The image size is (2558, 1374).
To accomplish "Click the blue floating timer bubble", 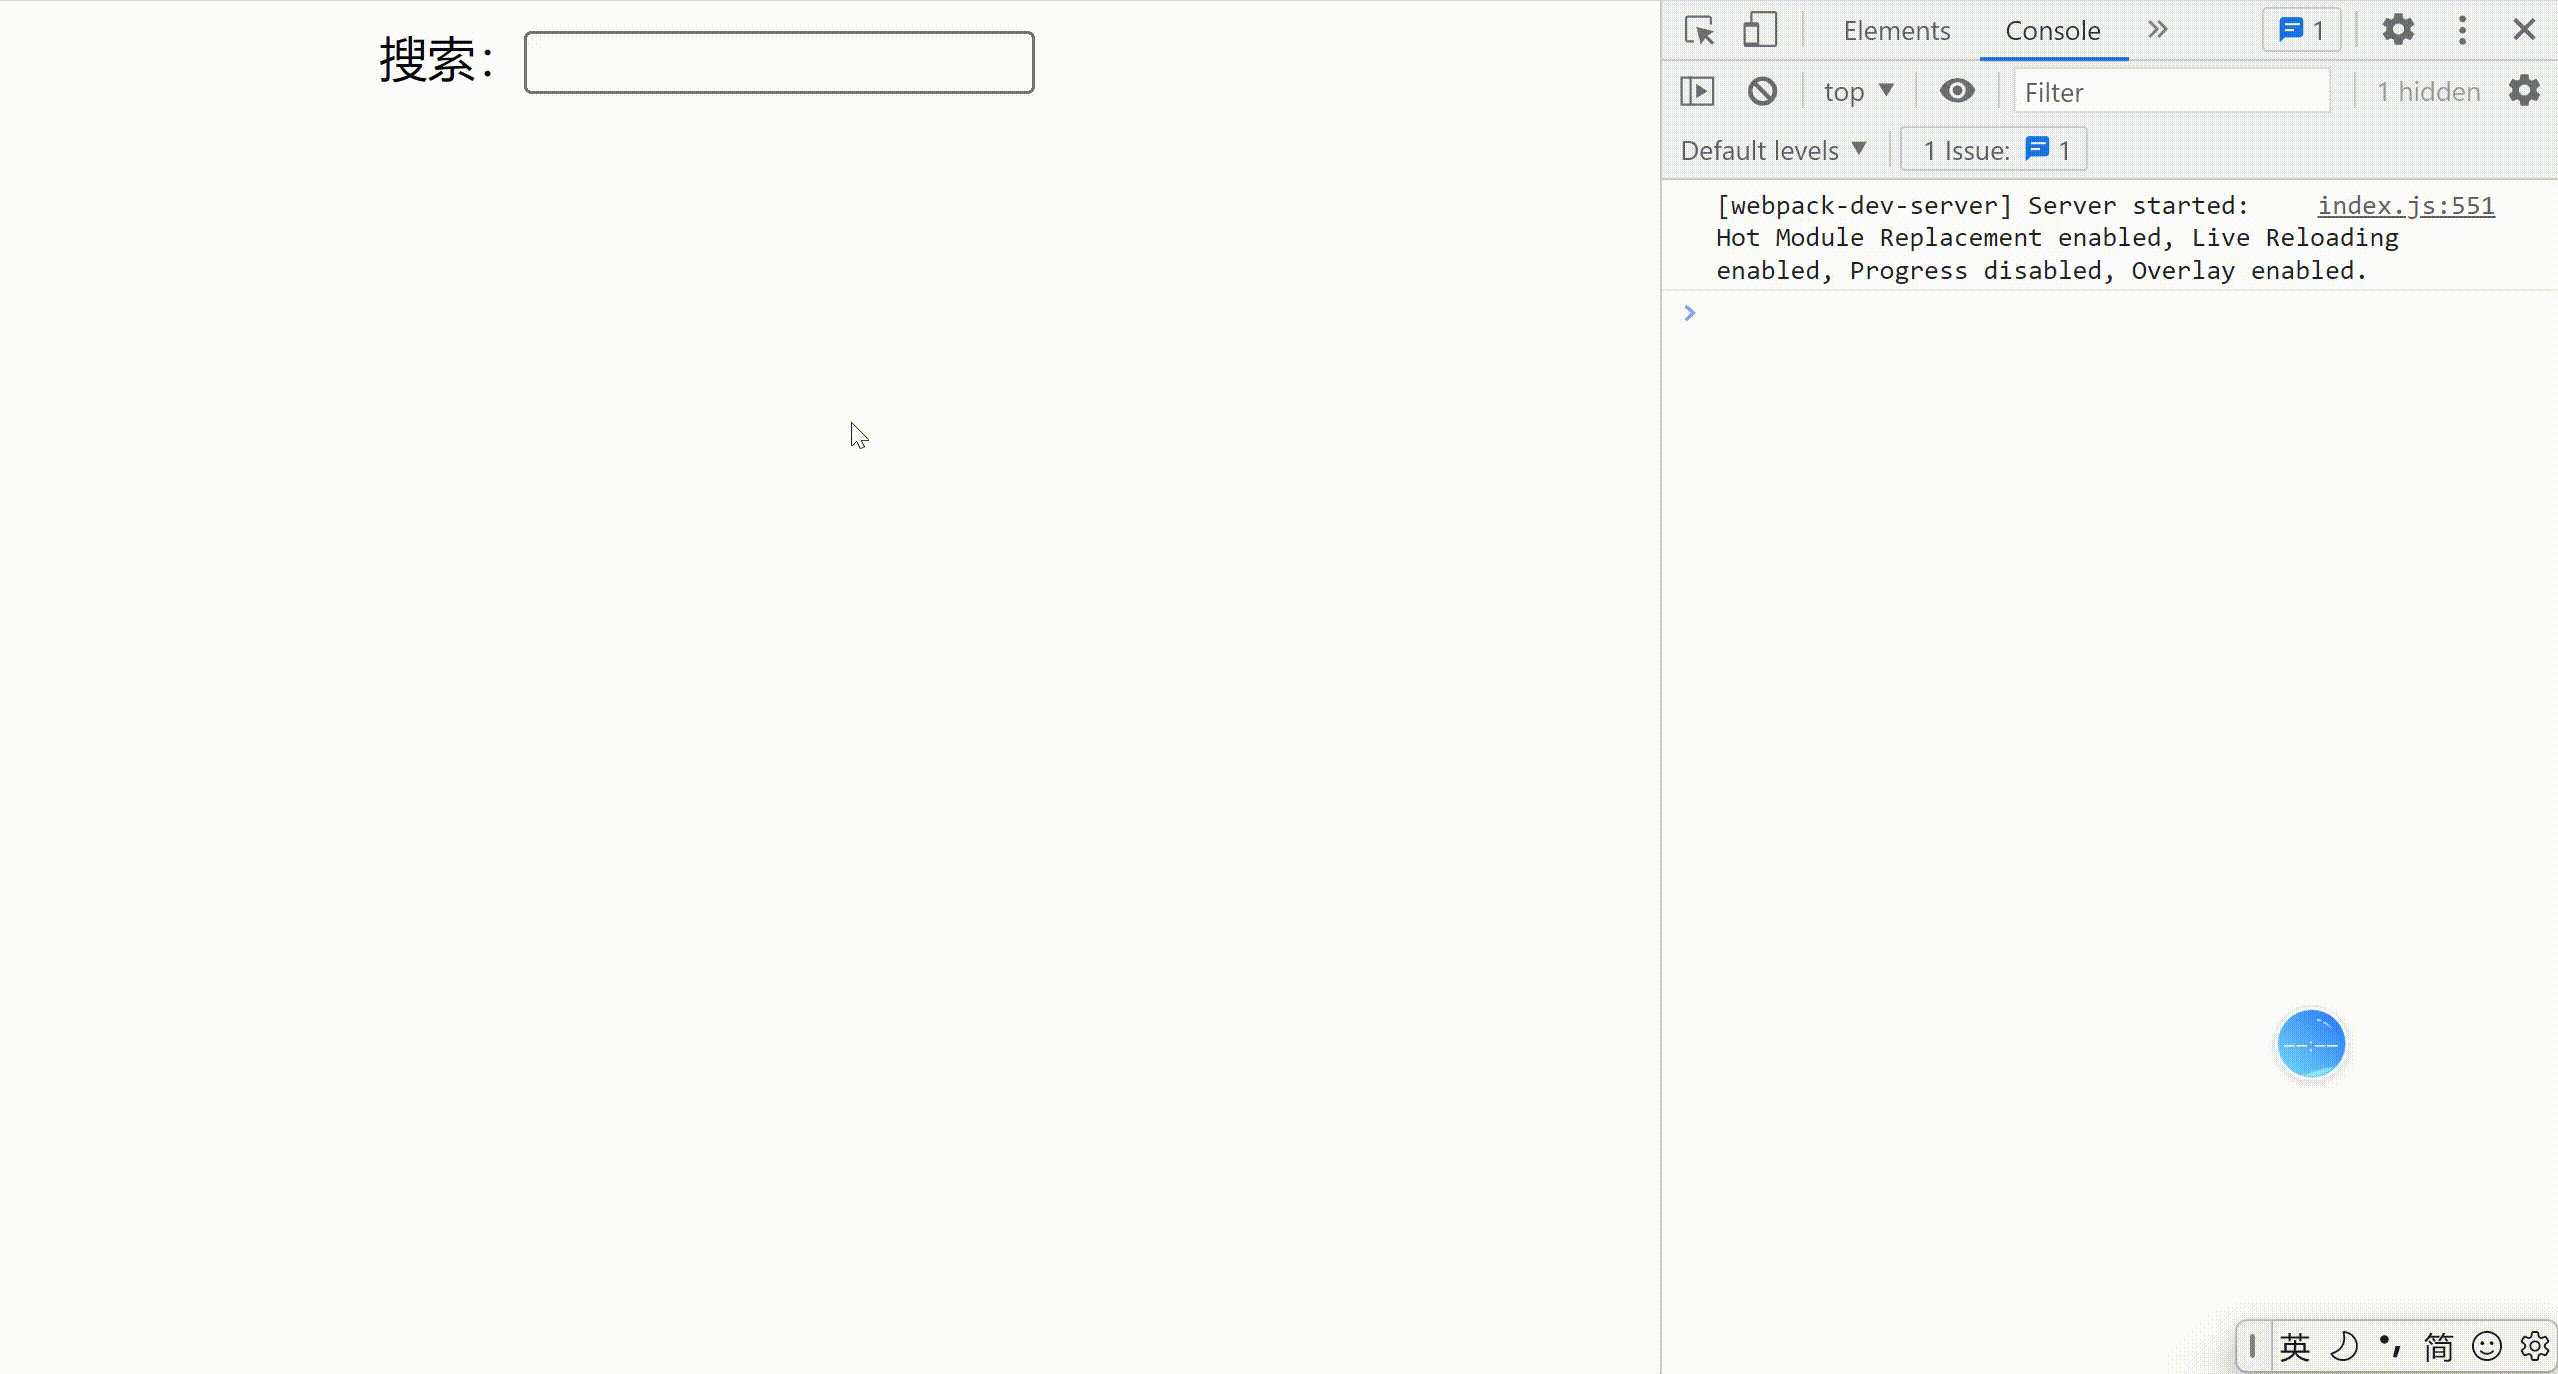I will pyautogui.click(x=2311, y=1044).
